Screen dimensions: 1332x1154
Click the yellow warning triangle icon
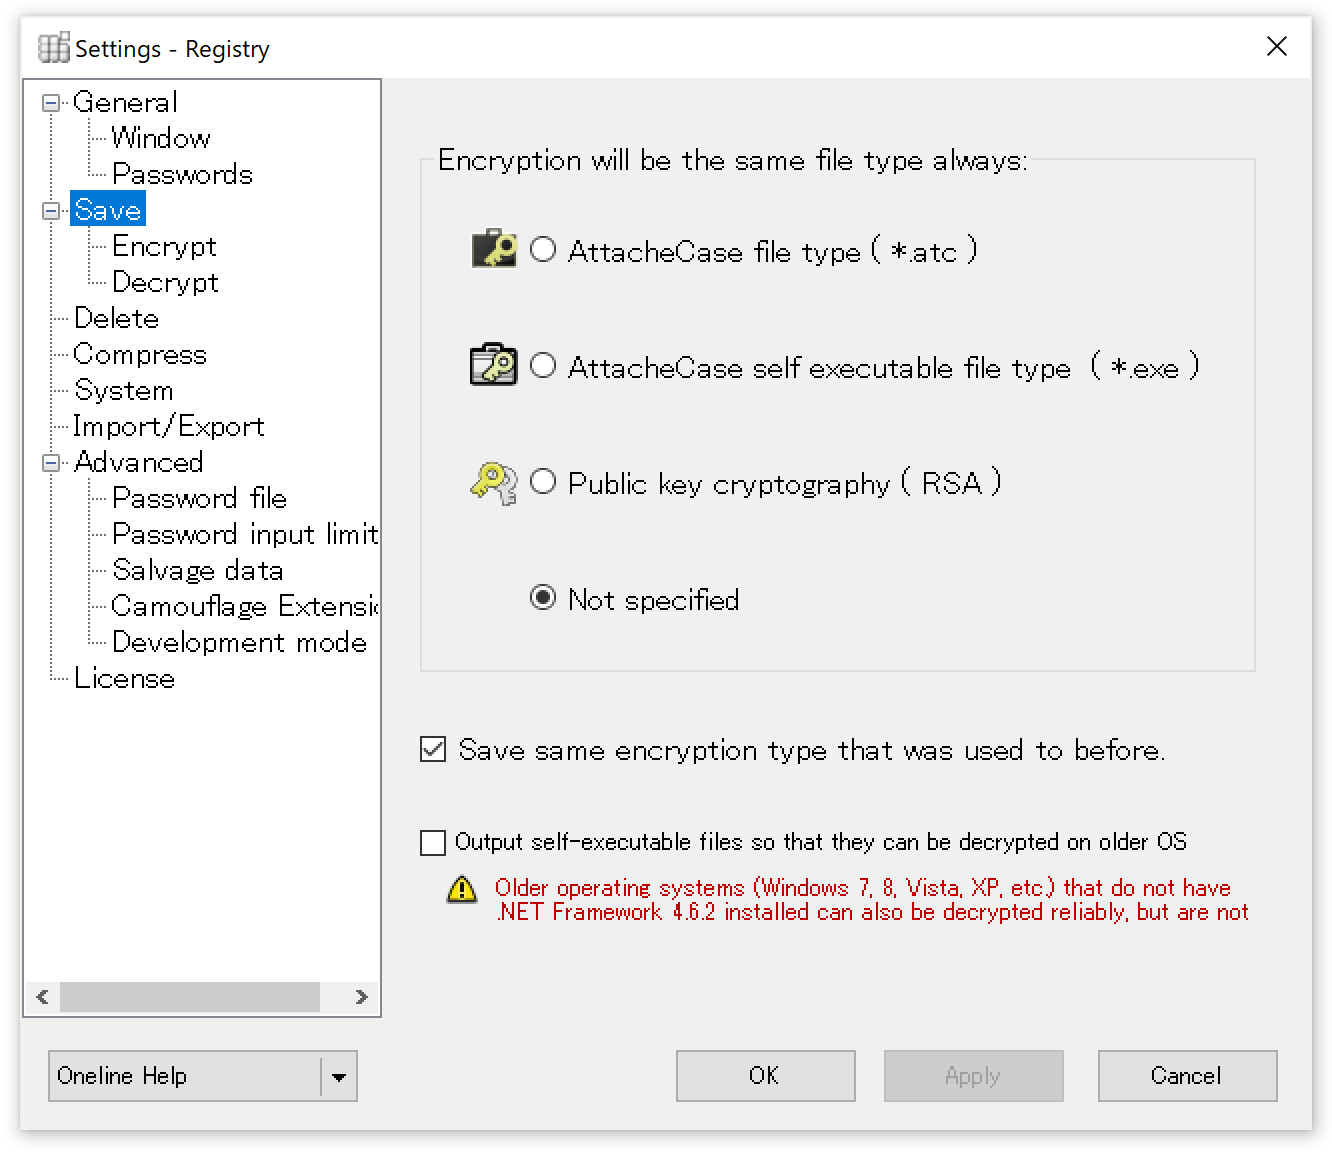(x=462, y=889)
